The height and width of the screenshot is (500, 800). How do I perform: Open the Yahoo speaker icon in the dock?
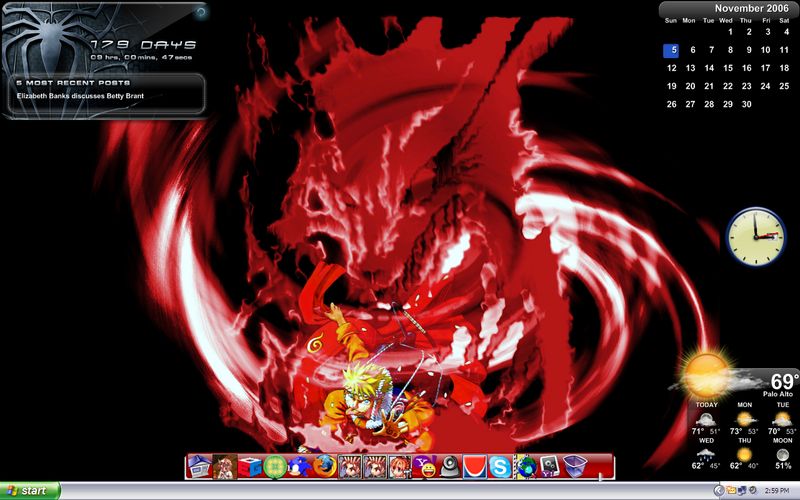[x=549, y=467]
